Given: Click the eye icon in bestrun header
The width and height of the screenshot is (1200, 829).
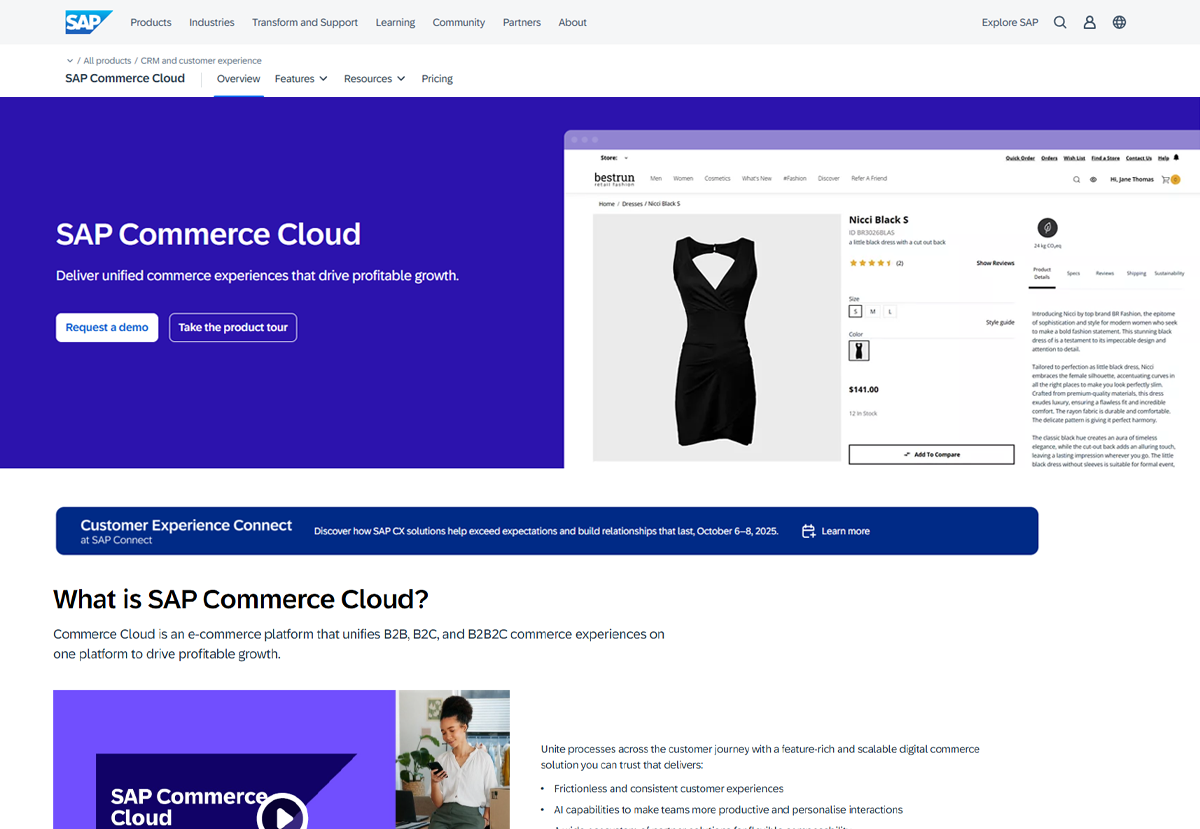Looking at the screenshot, I should tap(1093, 179).
